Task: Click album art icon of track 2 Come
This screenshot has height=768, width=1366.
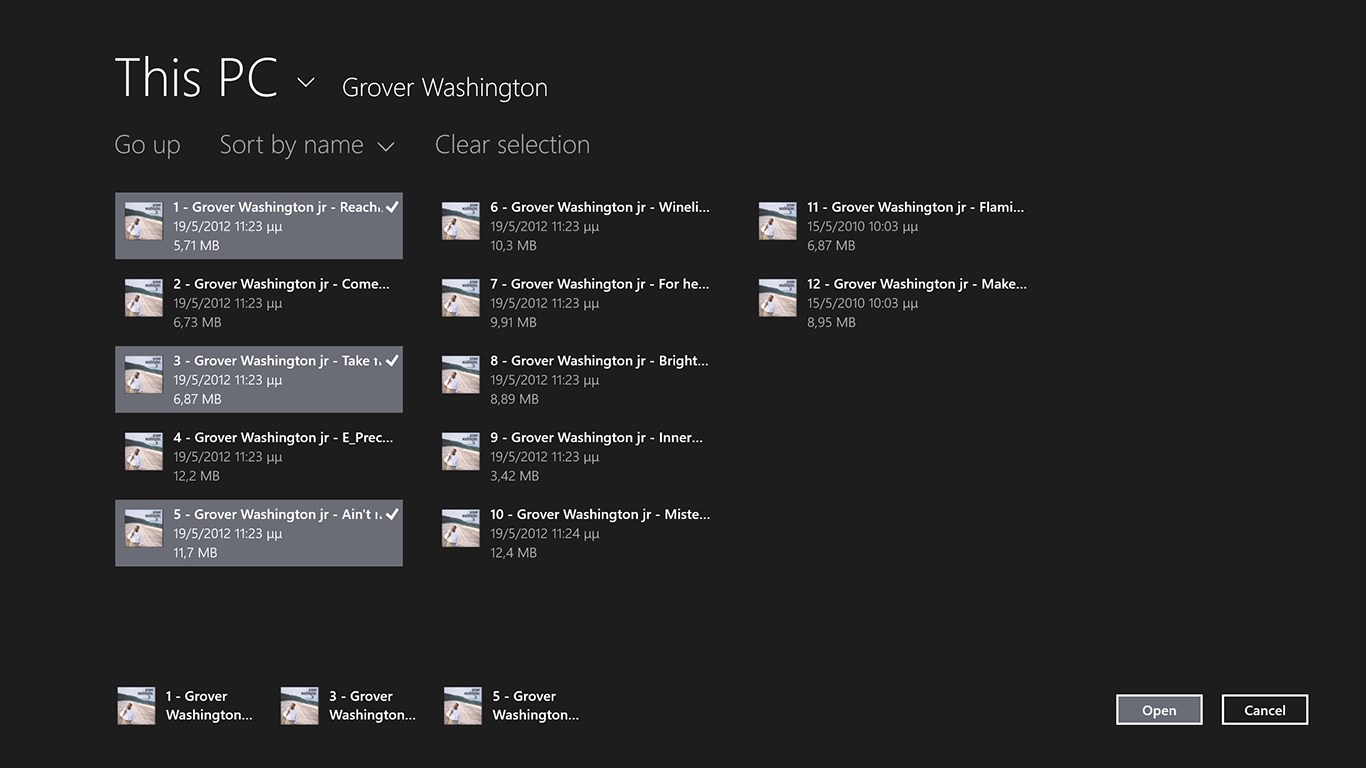Action: (144, 298)
